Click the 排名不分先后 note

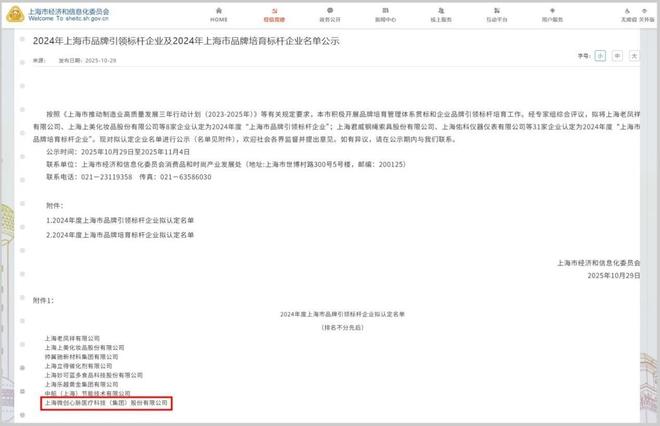coord(342,327)
